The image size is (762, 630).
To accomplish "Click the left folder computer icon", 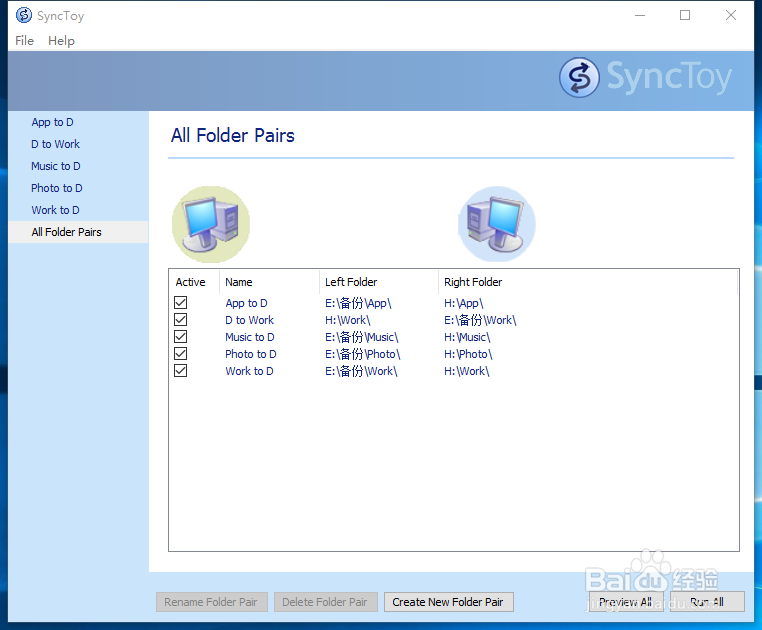I will 211,224.
